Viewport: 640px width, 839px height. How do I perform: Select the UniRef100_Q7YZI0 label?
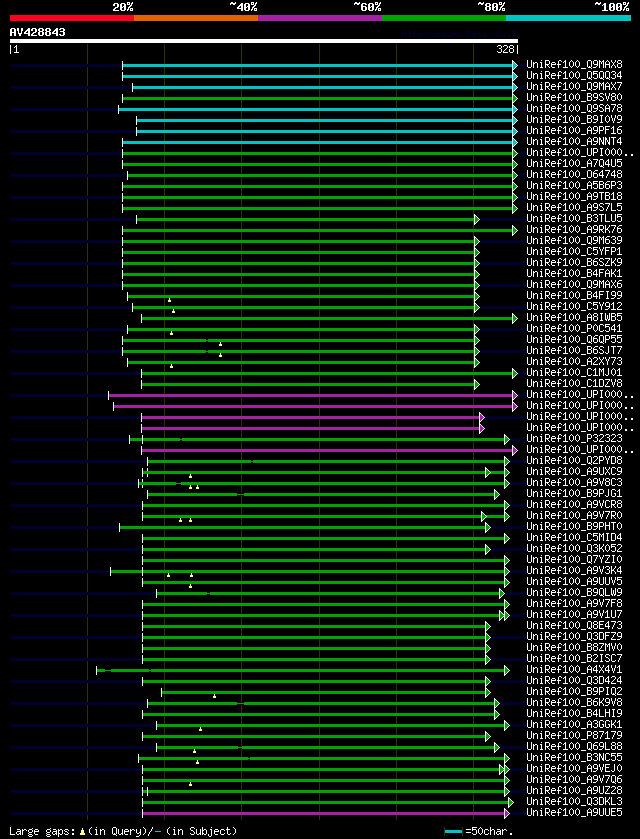point(574,559)
